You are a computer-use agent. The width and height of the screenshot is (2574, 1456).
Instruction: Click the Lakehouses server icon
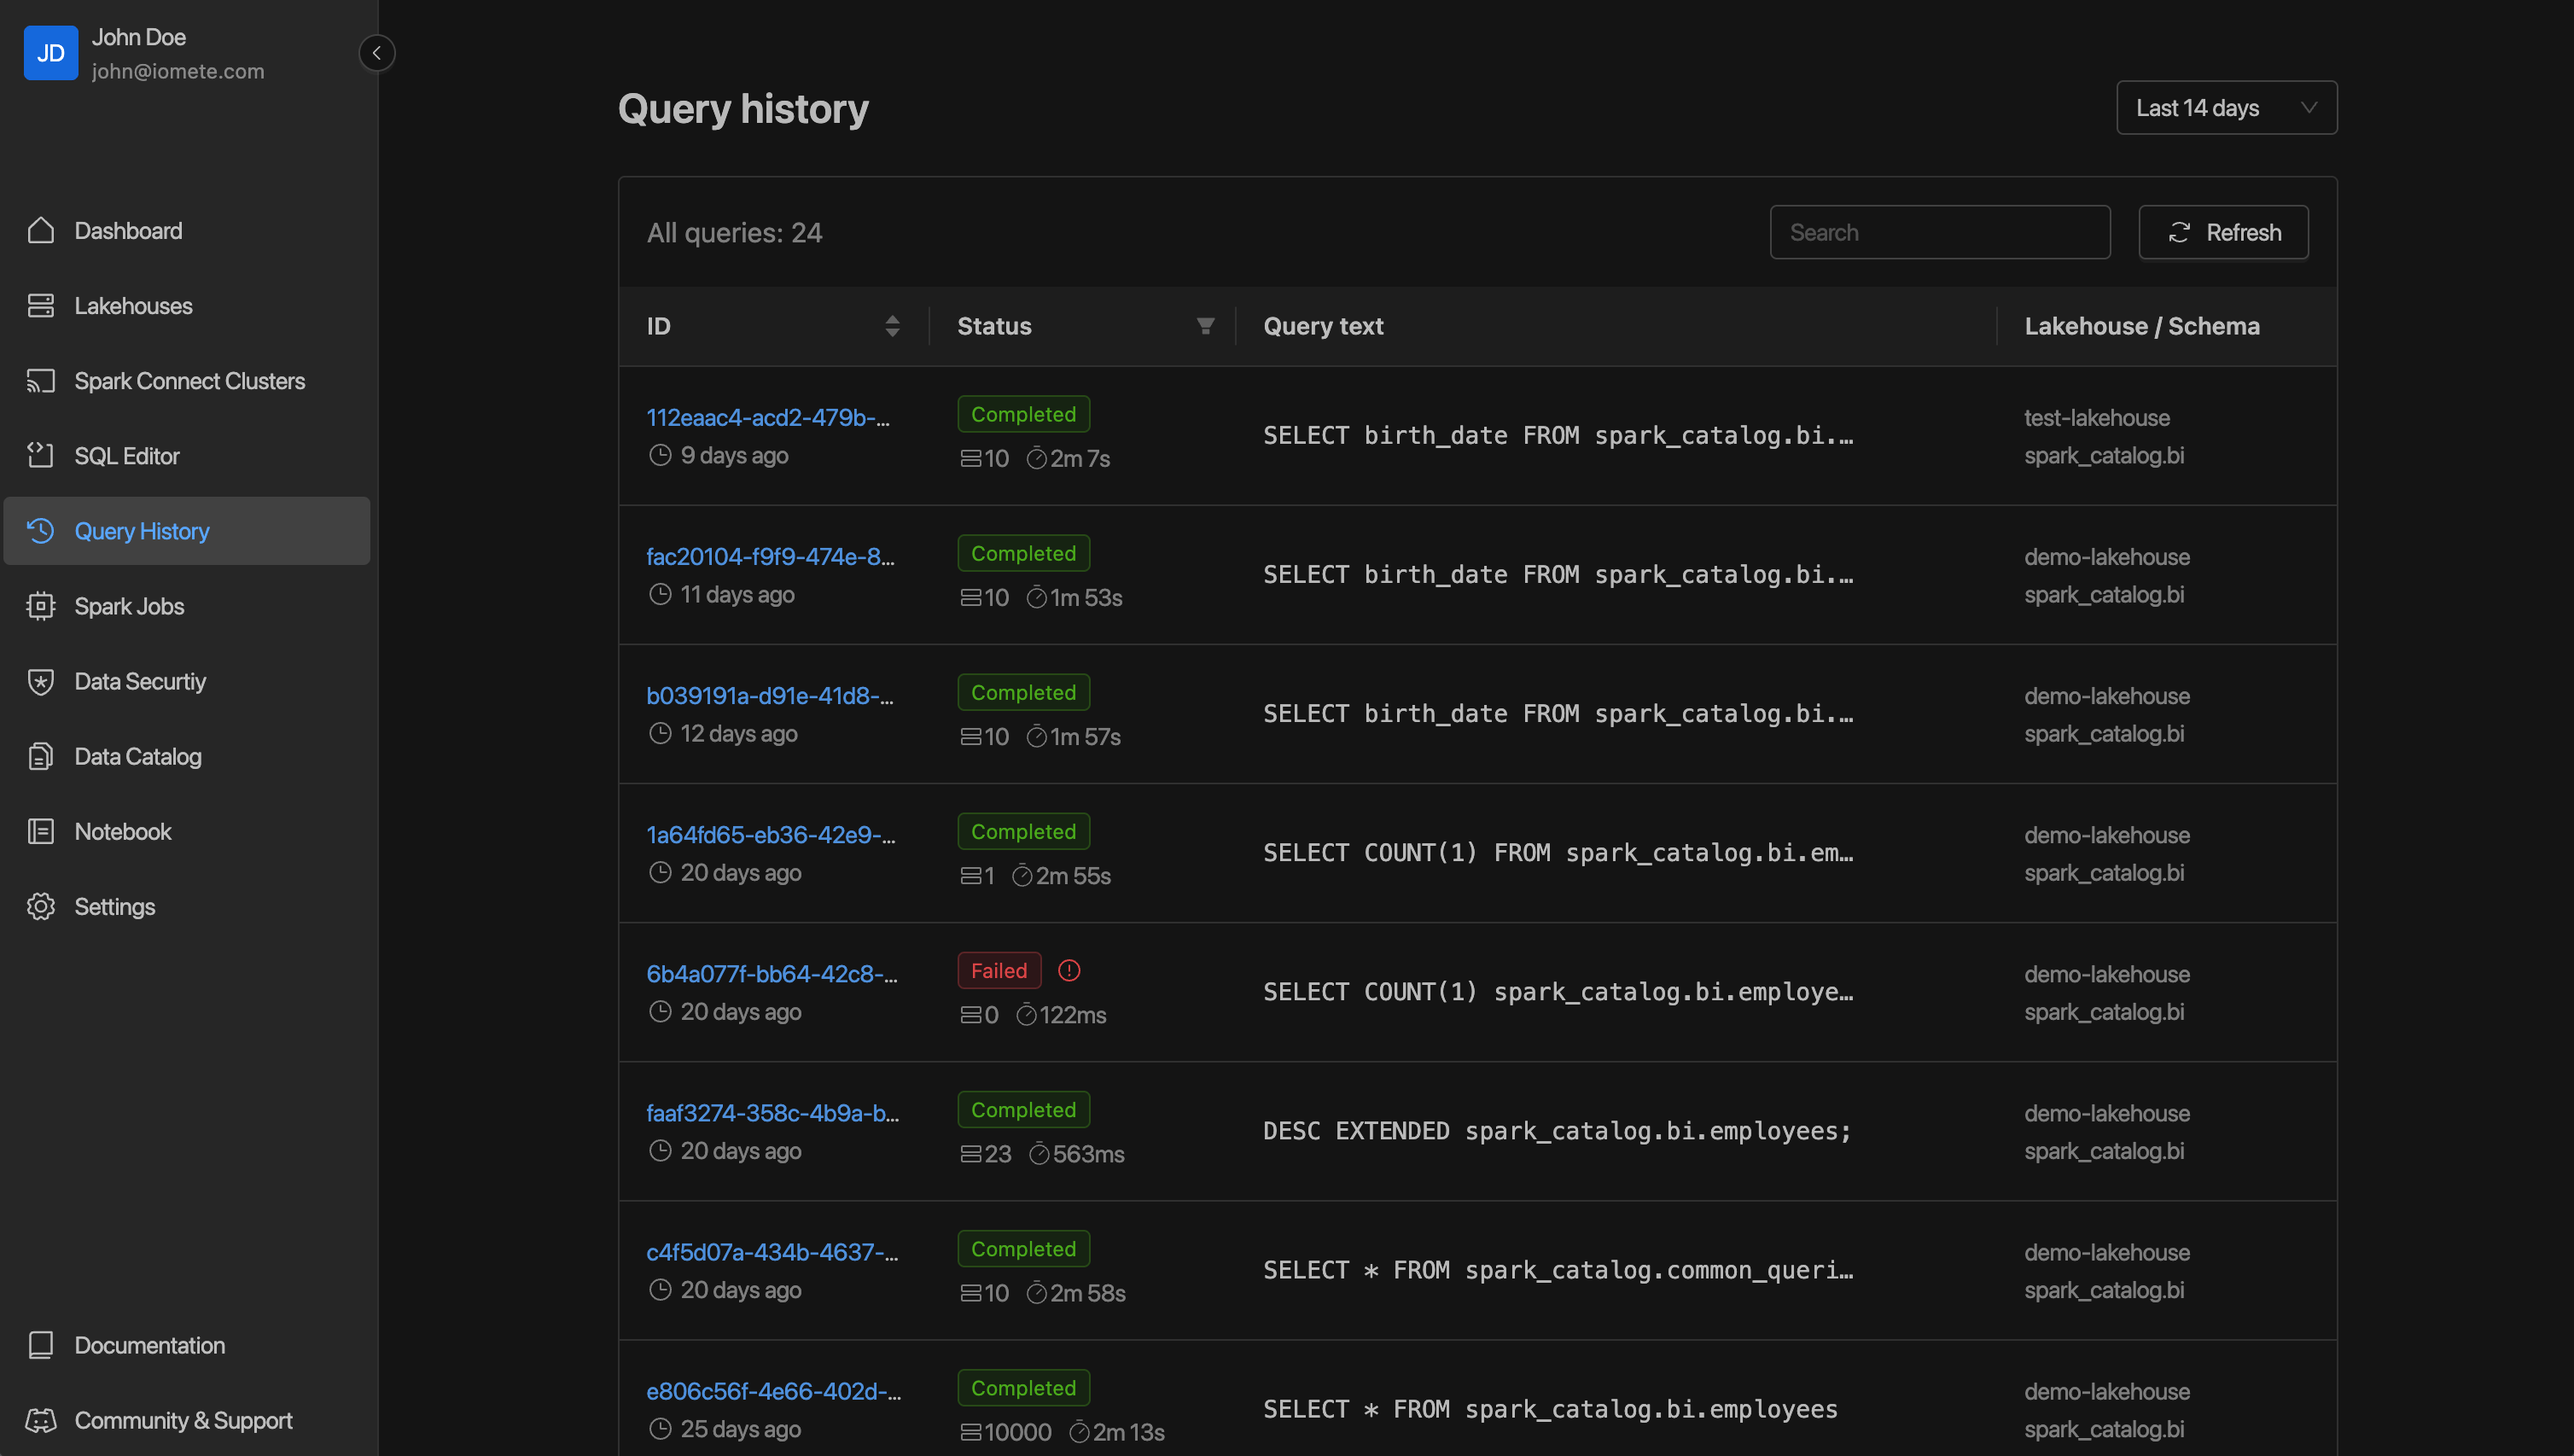pos(41,306)
